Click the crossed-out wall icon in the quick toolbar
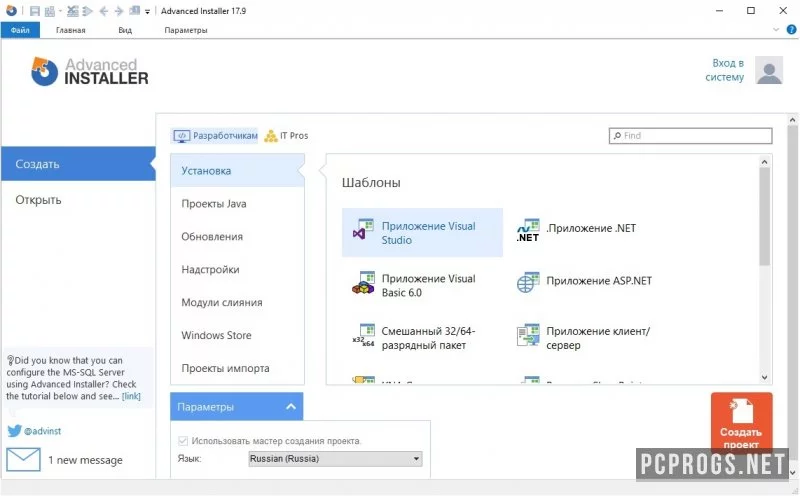 coord(73,11)
